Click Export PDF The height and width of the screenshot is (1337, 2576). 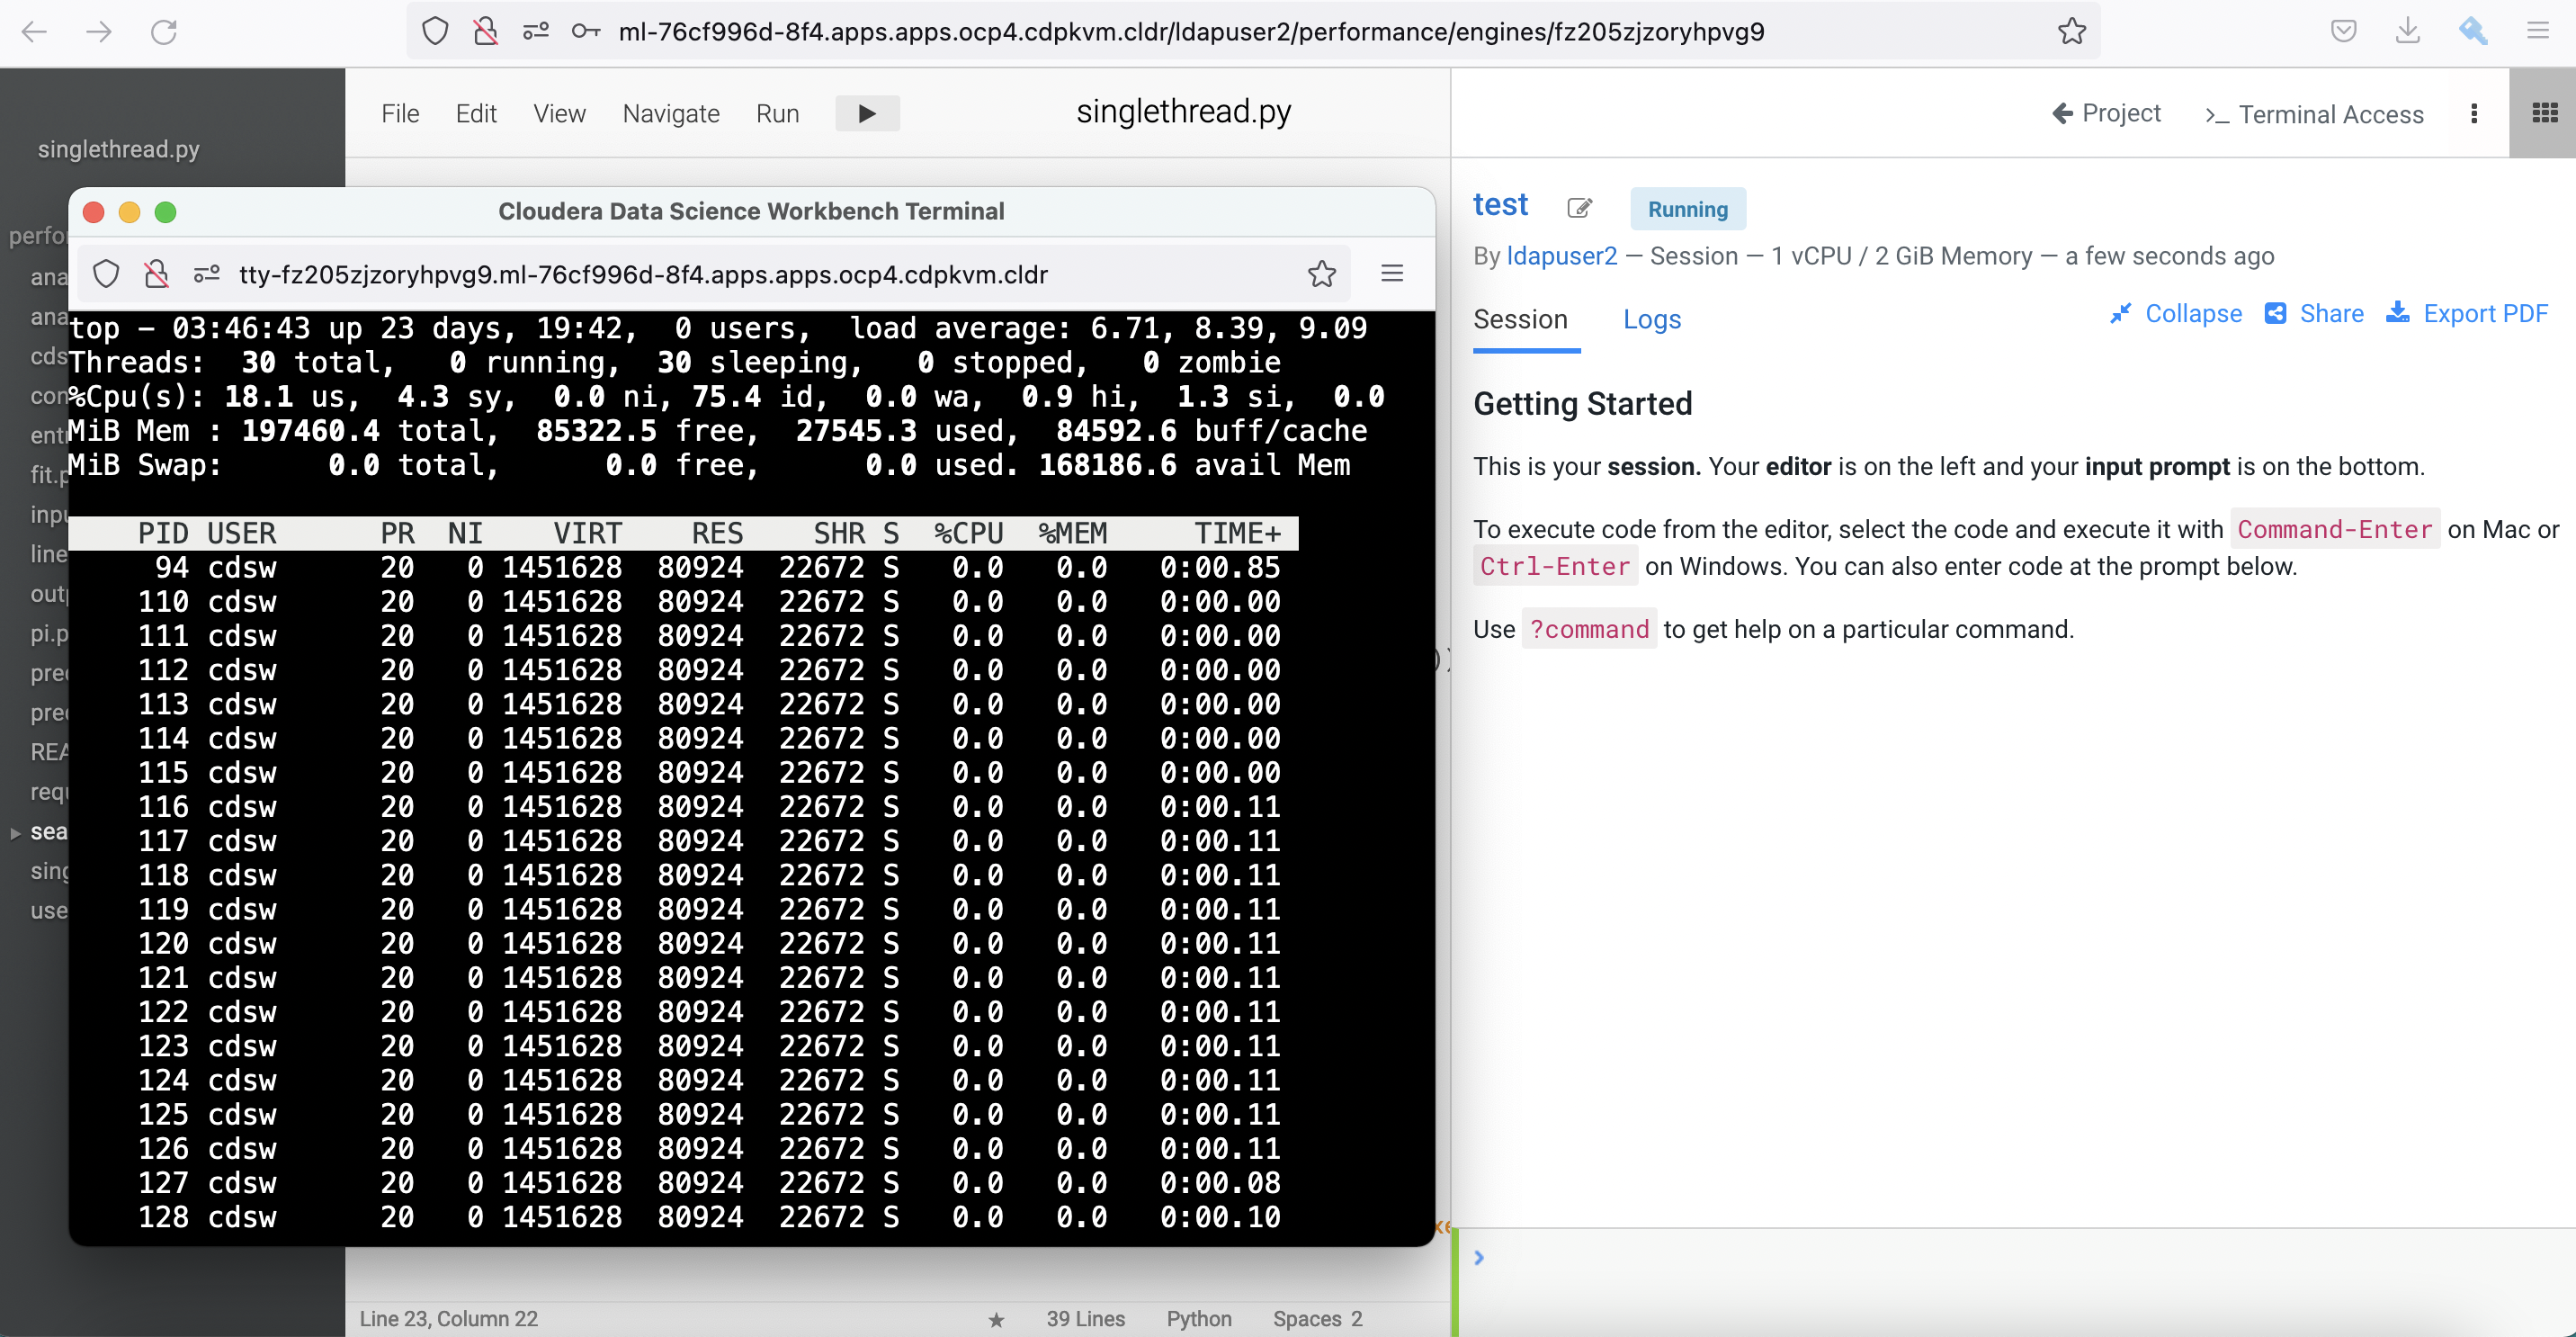point(2467,313)
